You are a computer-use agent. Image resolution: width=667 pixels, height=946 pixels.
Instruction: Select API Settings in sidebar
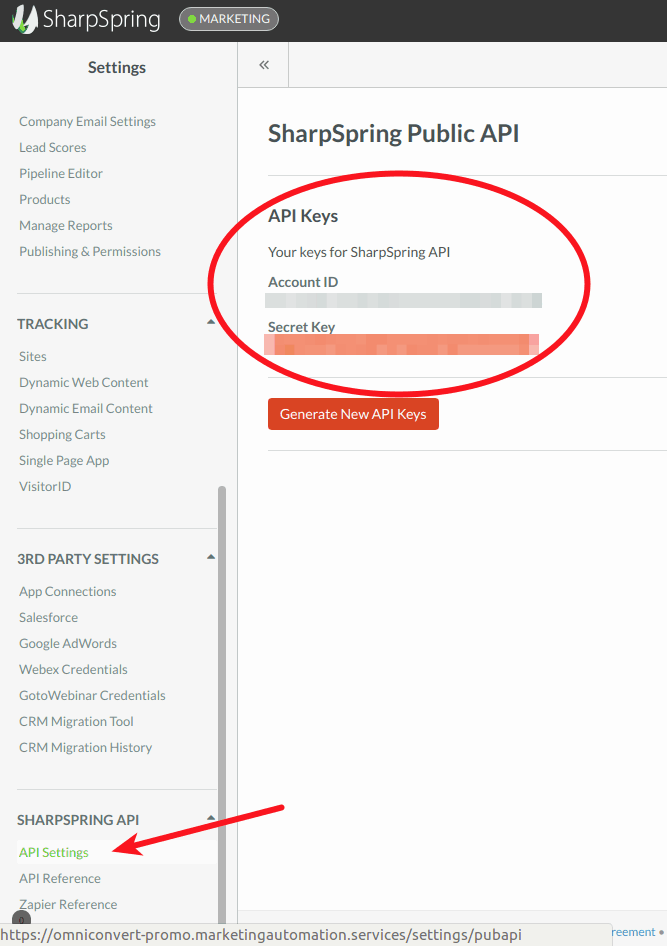54,852
